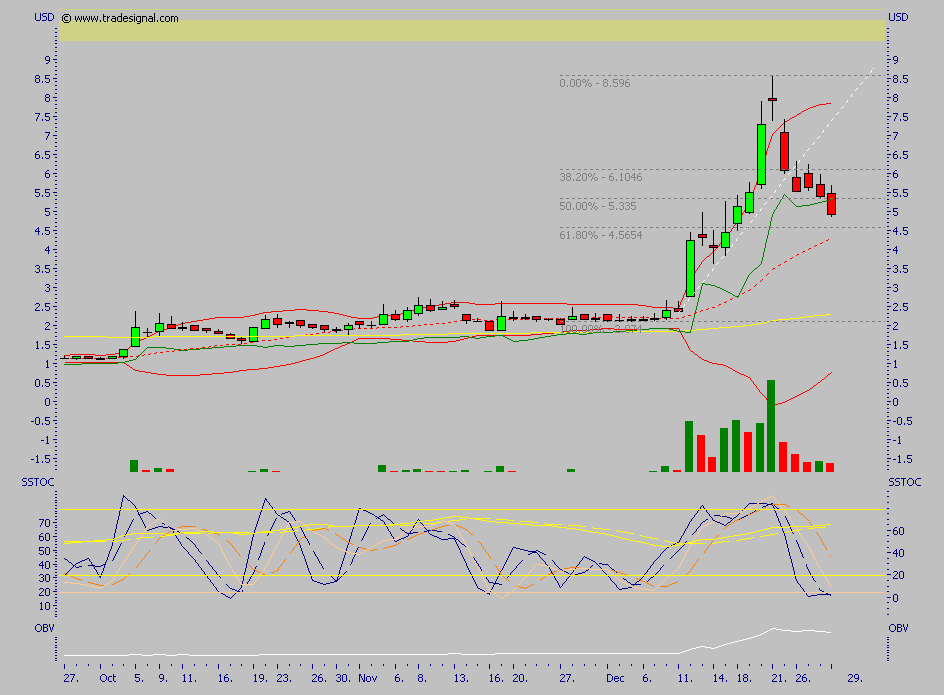944x695 pixels.
Task: Click the '8.' date axis label
Action: (x=422, y=678)
